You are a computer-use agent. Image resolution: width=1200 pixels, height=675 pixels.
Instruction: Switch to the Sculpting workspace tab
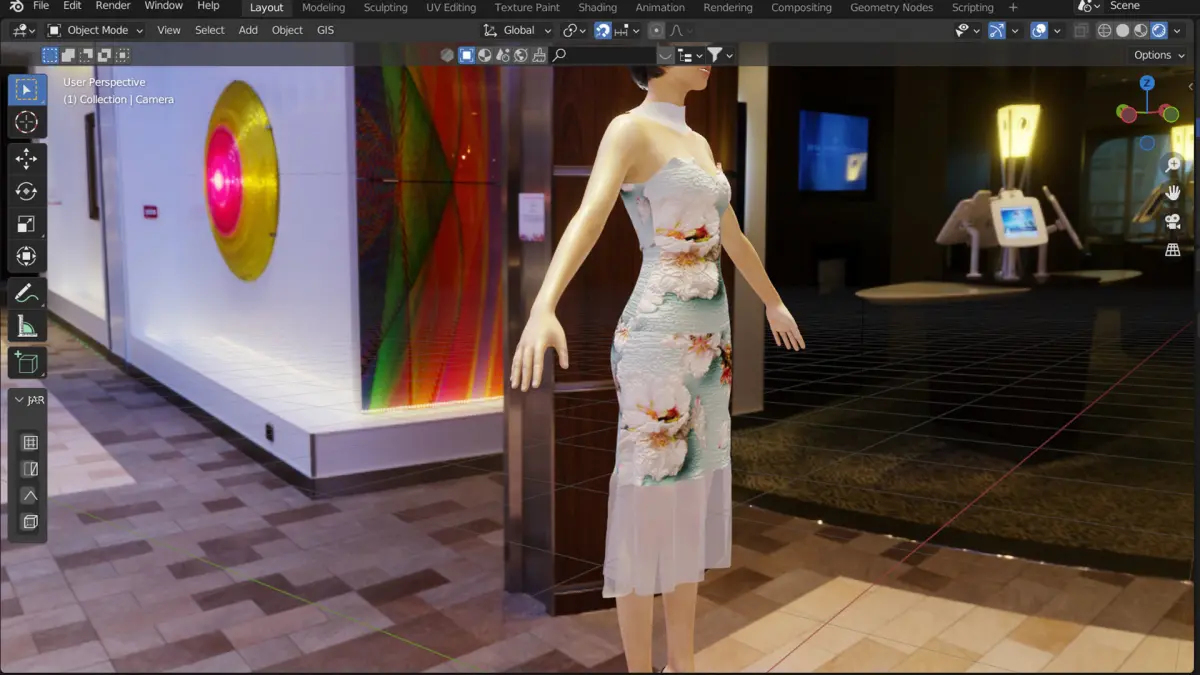(x=386, y=7)
